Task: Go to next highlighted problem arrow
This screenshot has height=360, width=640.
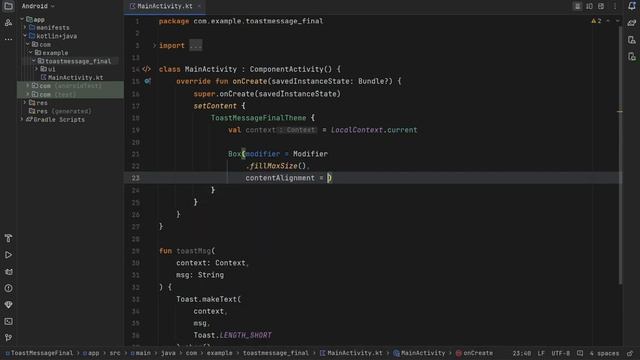Action: pos(617,21)
